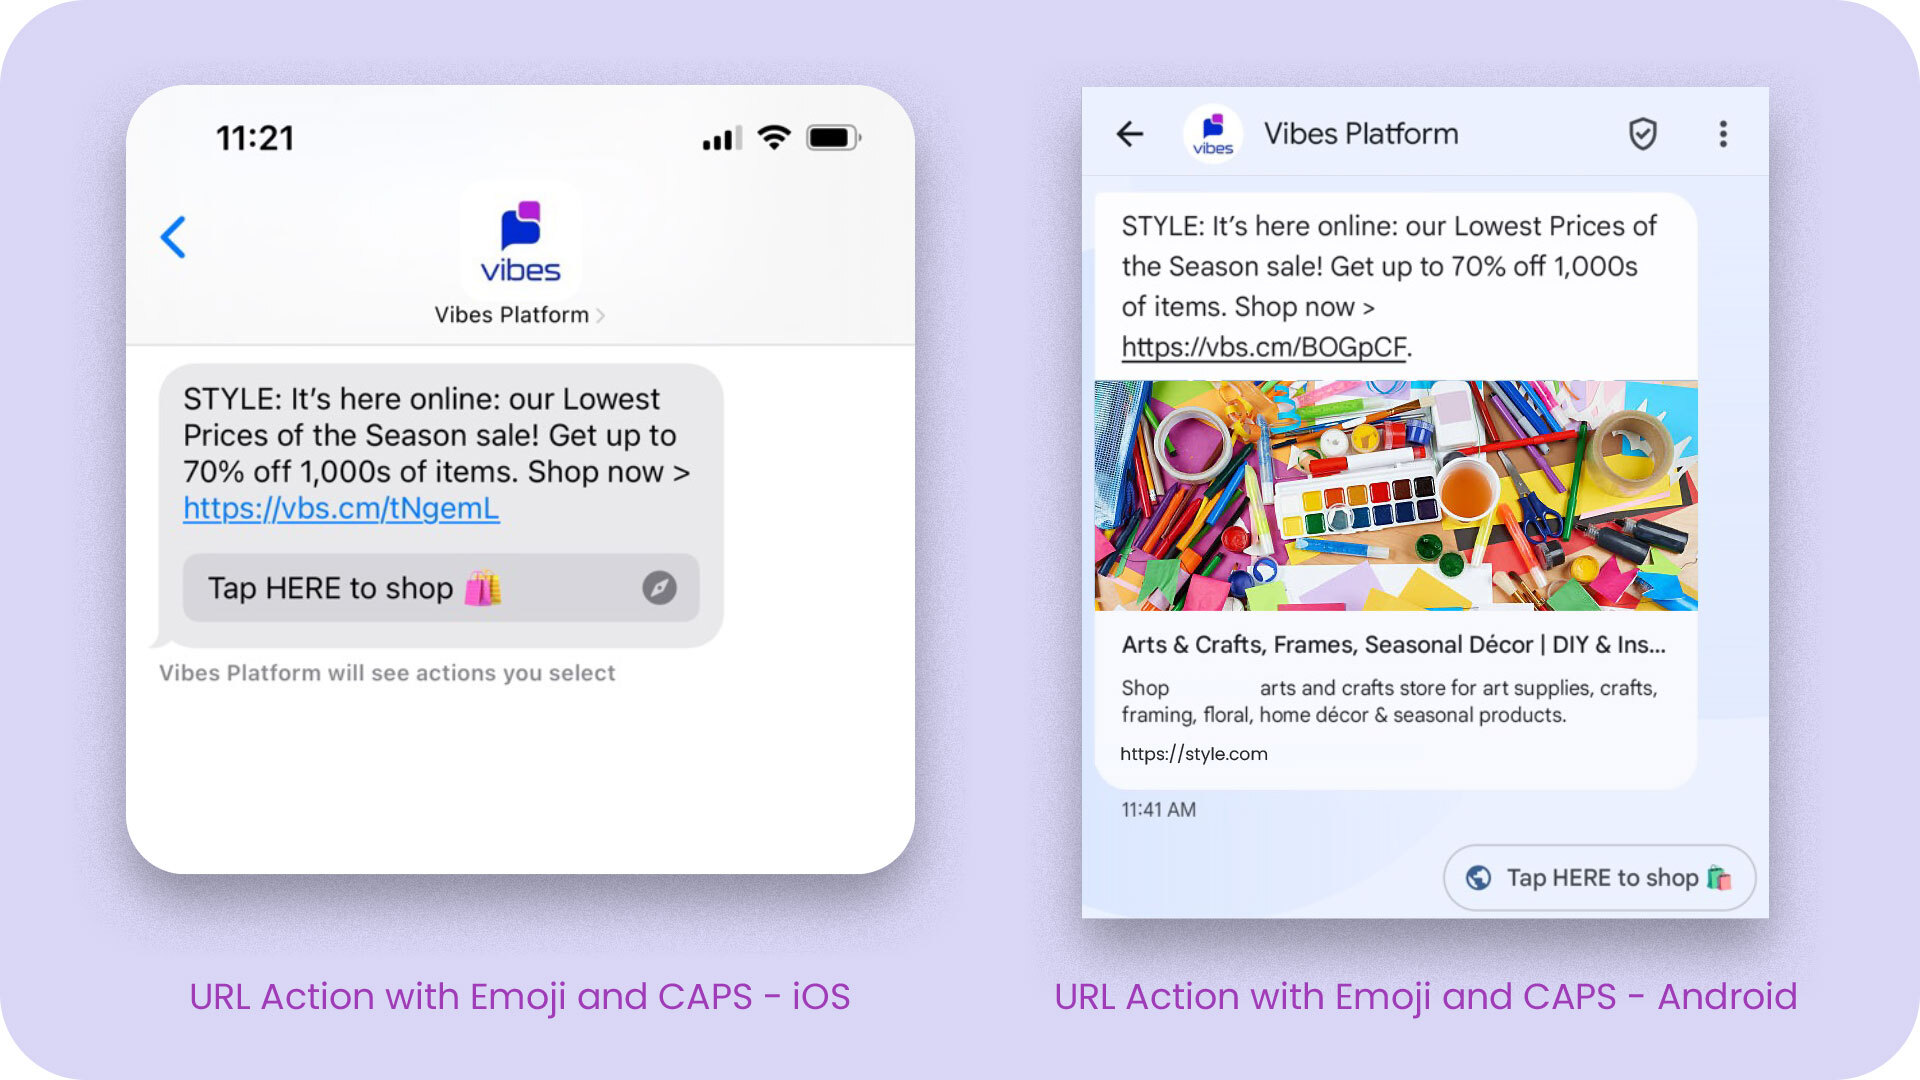Tap the blue back chevron in iOS
1920x1080 pixels.
click(x=173, y=237)
